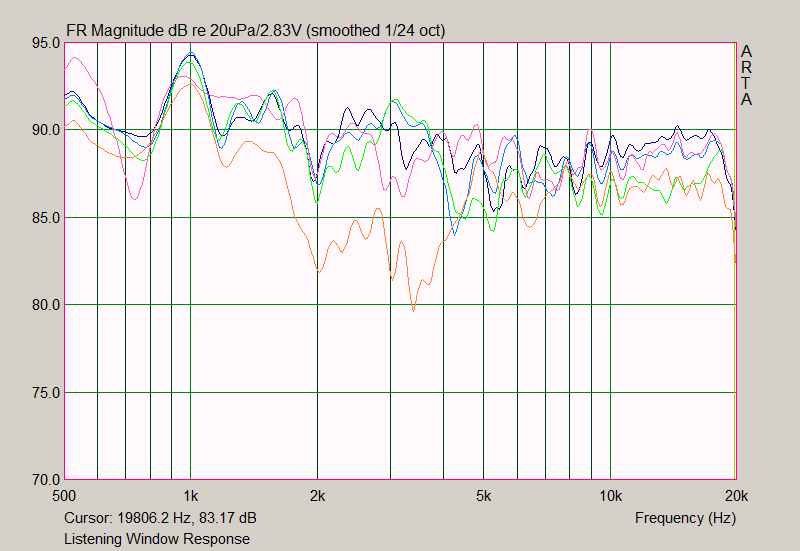Select the "Frequency (Hz)" axis caption

pos(685,519)
